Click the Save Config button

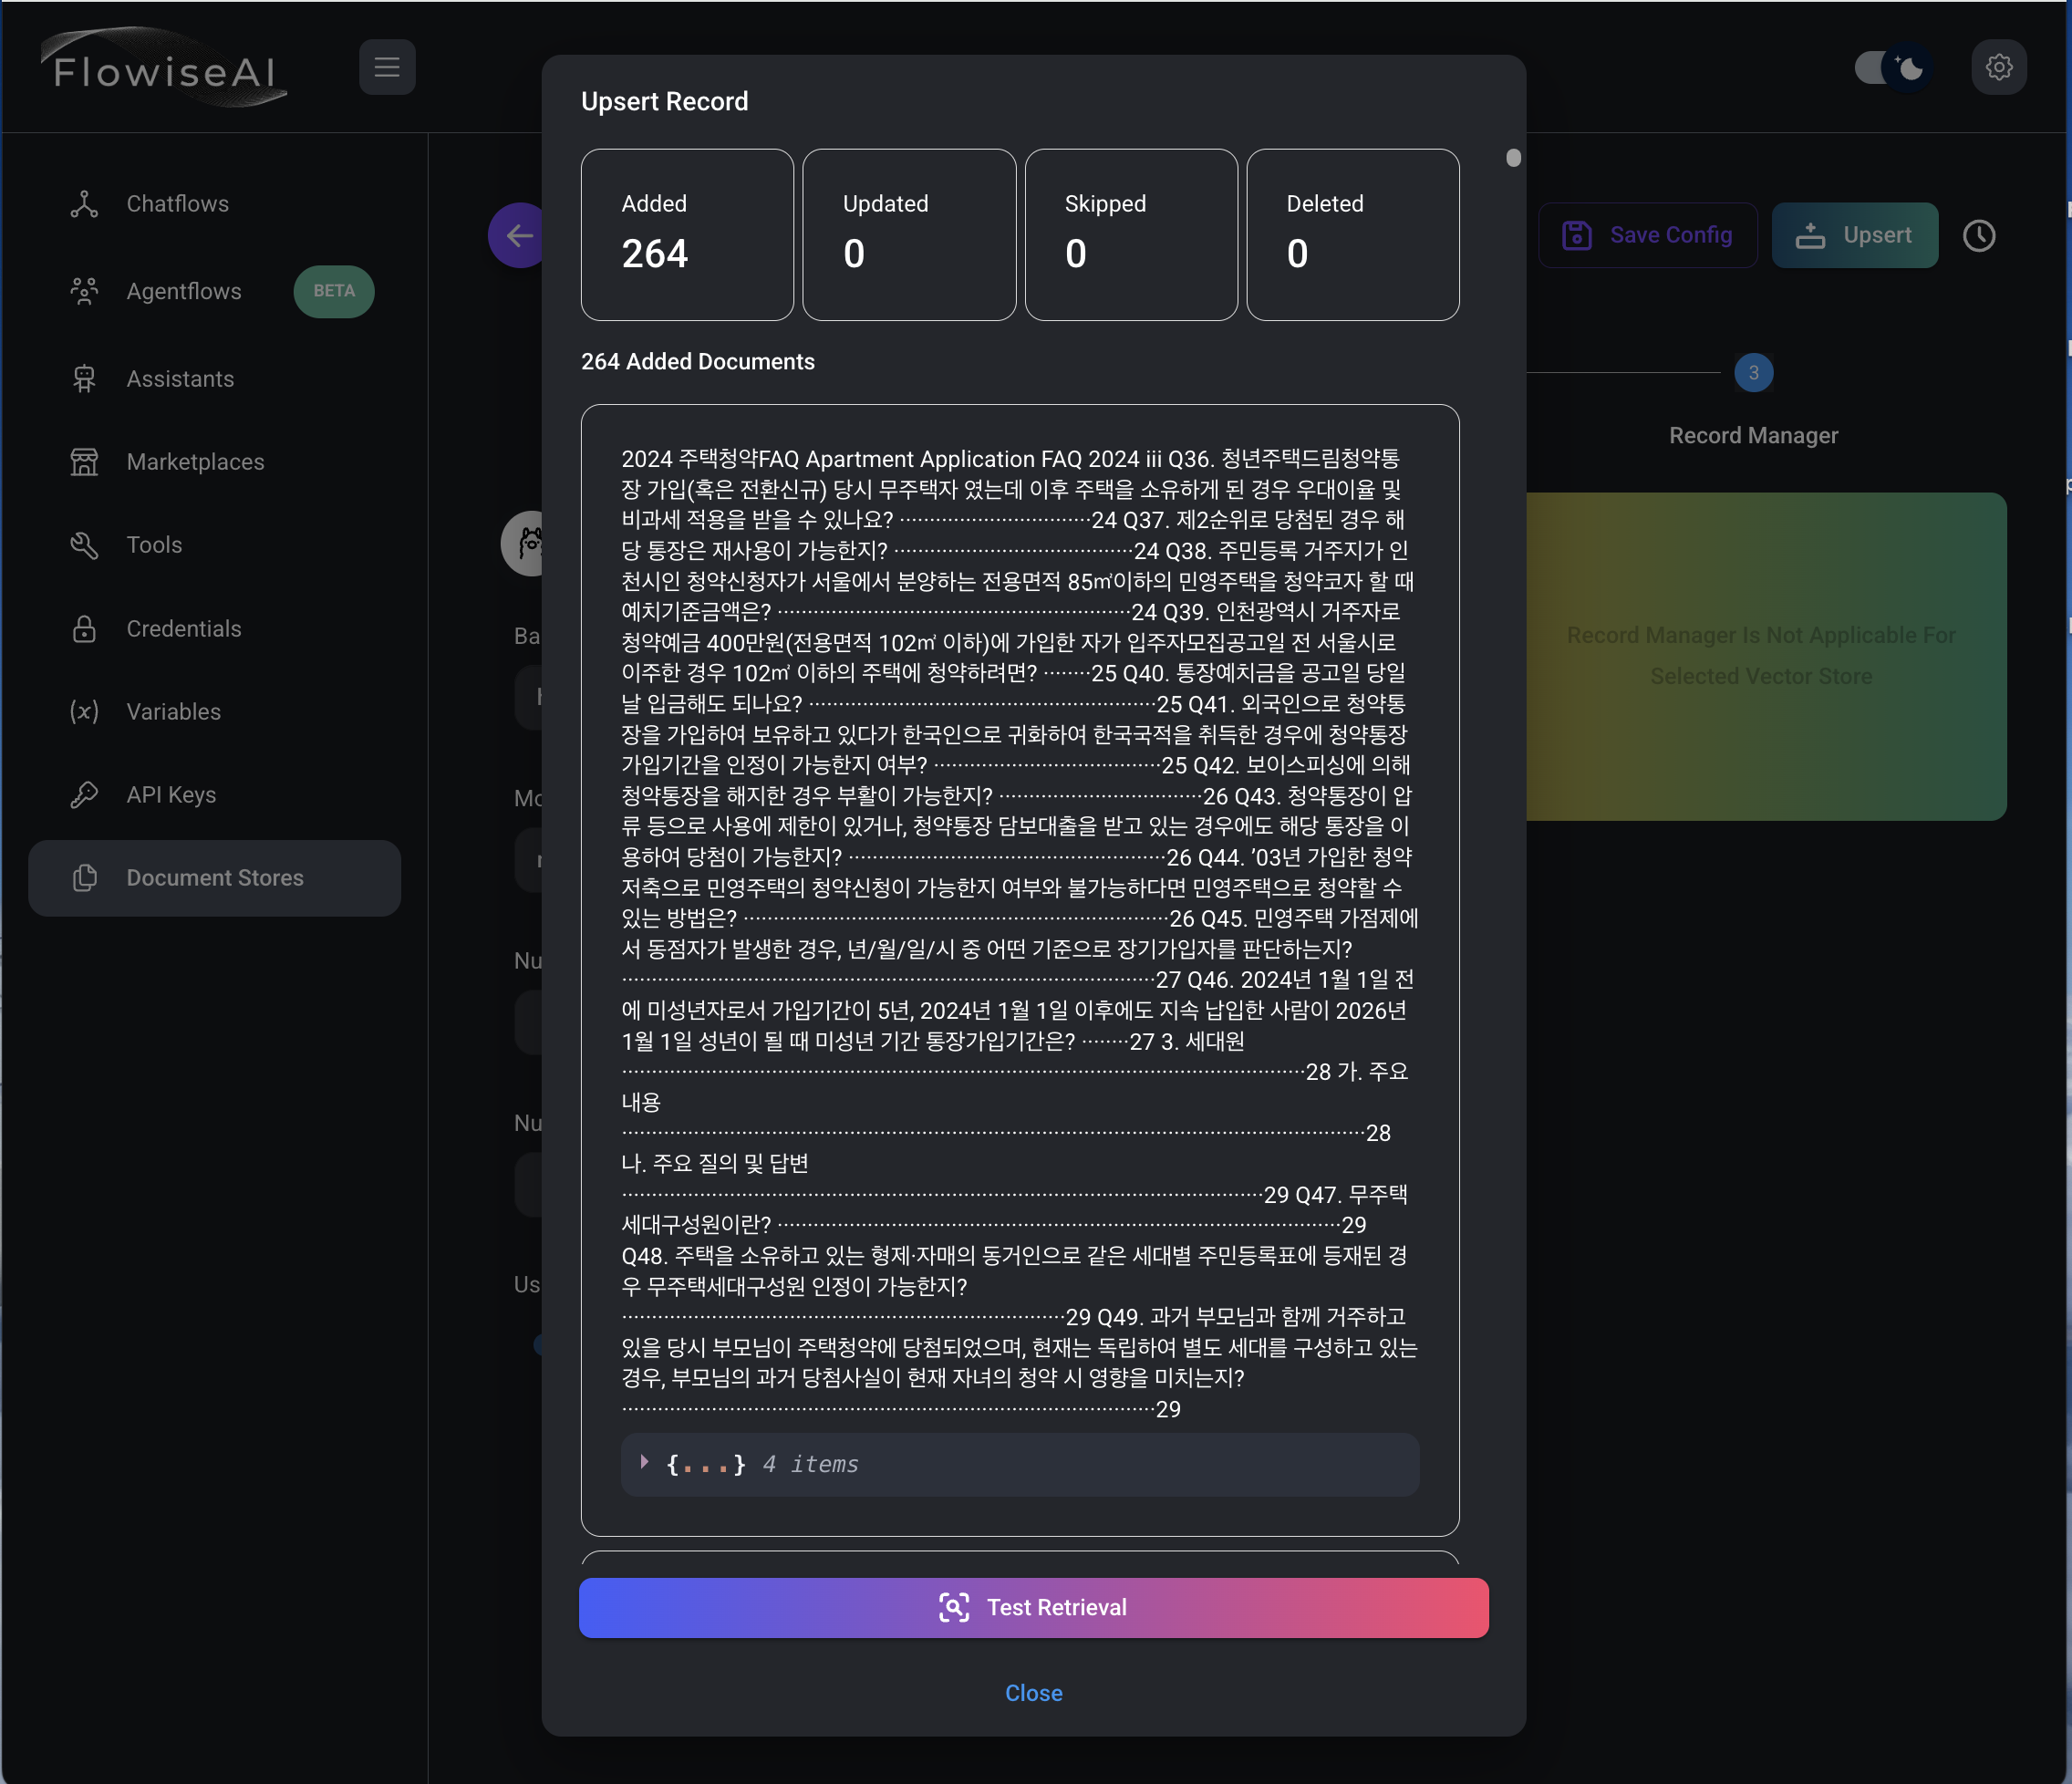pyautogui.click(x=1647, y=236)
